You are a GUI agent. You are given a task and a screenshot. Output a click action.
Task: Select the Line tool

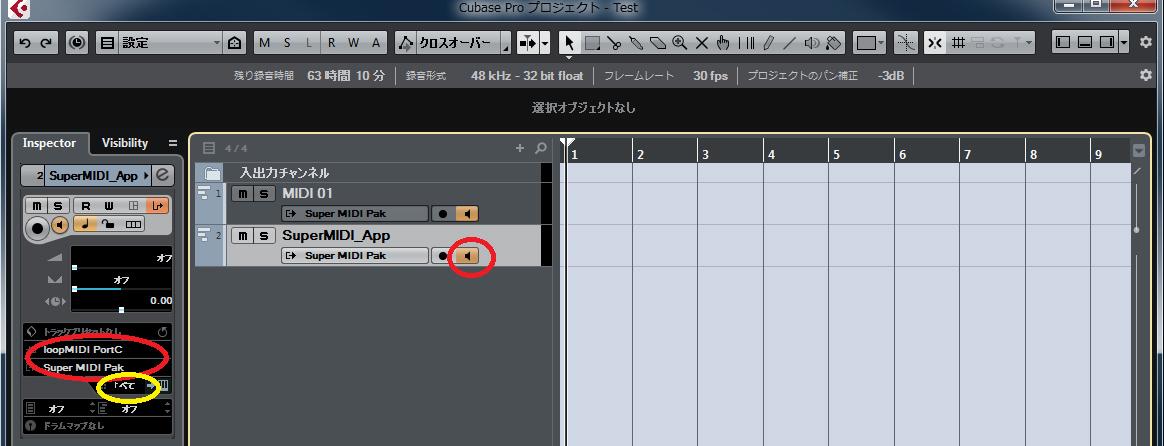(790, 43)
